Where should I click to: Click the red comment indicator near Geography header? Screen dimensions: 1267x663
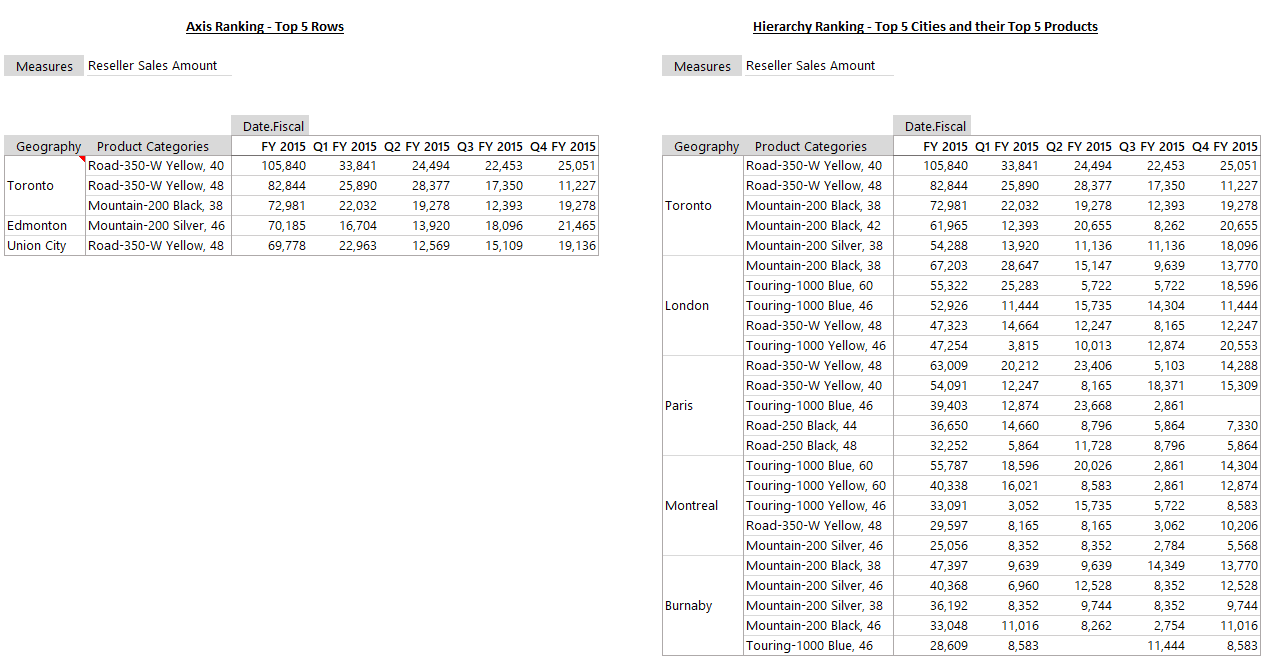click(82, 158)
